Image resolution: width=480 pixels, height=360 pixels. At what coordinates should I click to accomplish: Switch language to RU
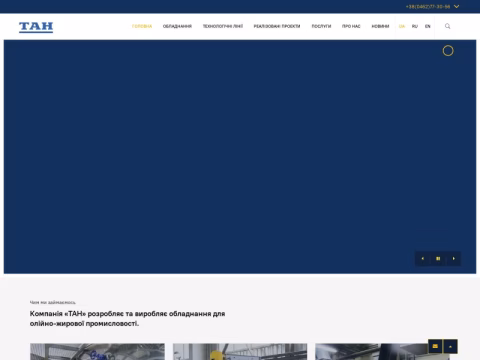coord(415,26)
